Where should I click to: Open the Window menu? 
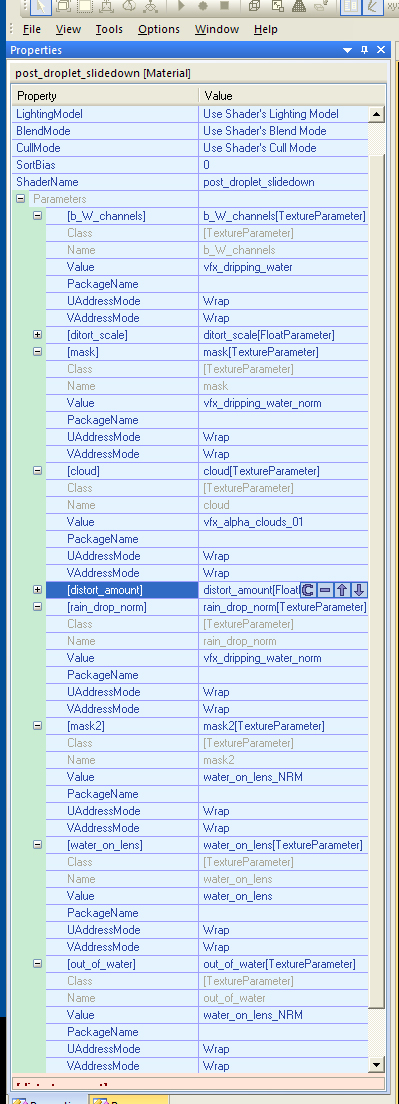pos(217,30)
